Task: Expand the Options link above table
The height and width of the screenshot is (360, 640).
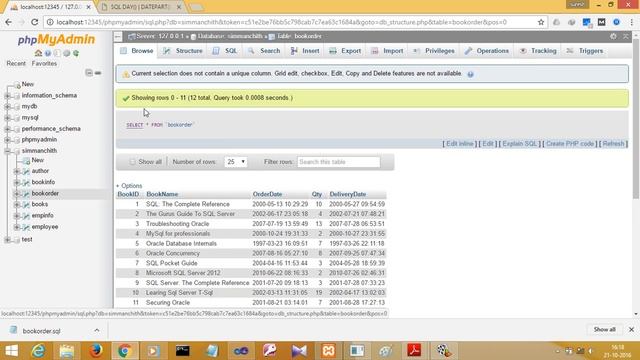Action: [129, 186]
